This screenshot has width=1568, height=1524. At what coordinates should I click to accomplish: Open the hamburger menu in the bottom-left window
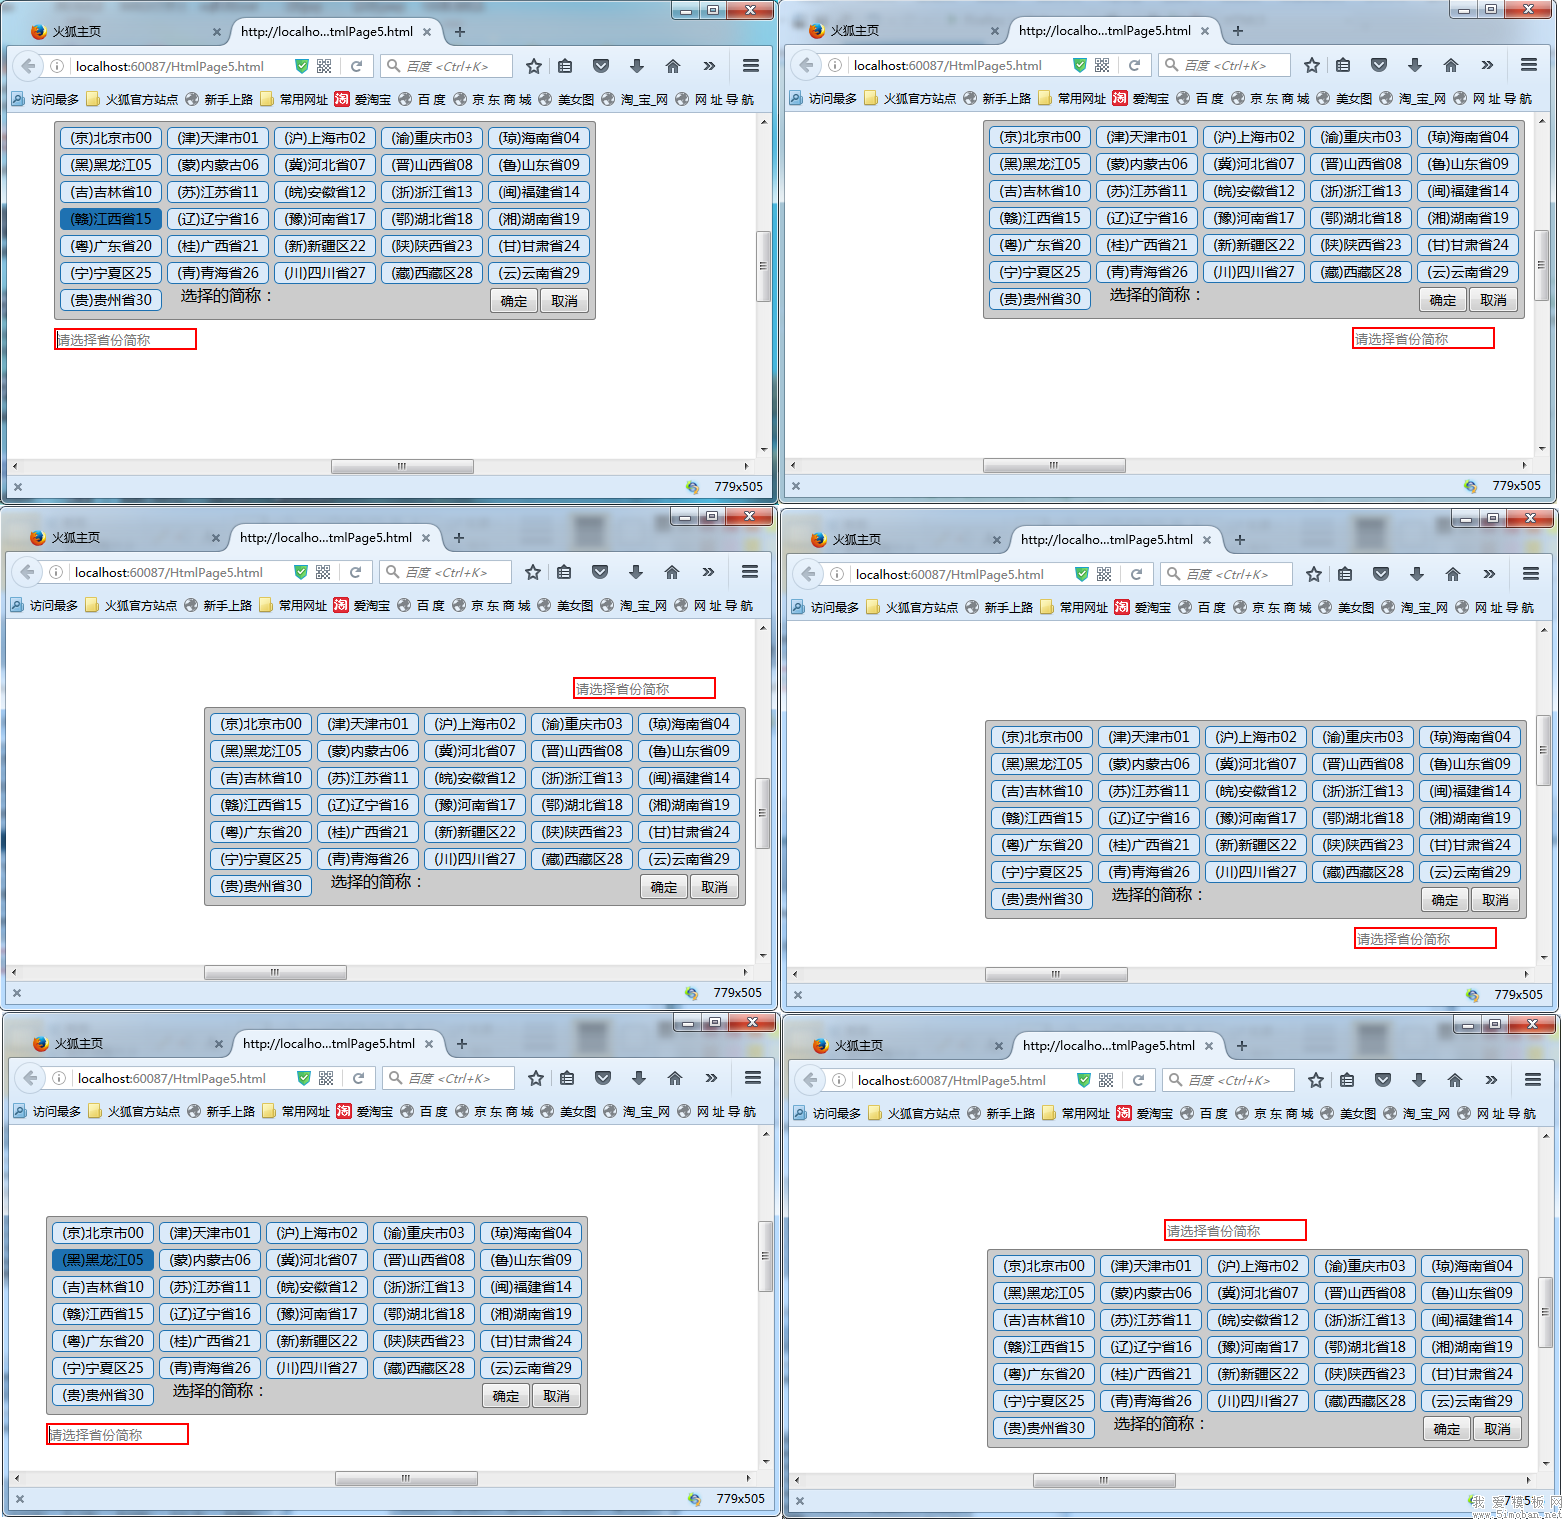click(x=753, y=1078)
